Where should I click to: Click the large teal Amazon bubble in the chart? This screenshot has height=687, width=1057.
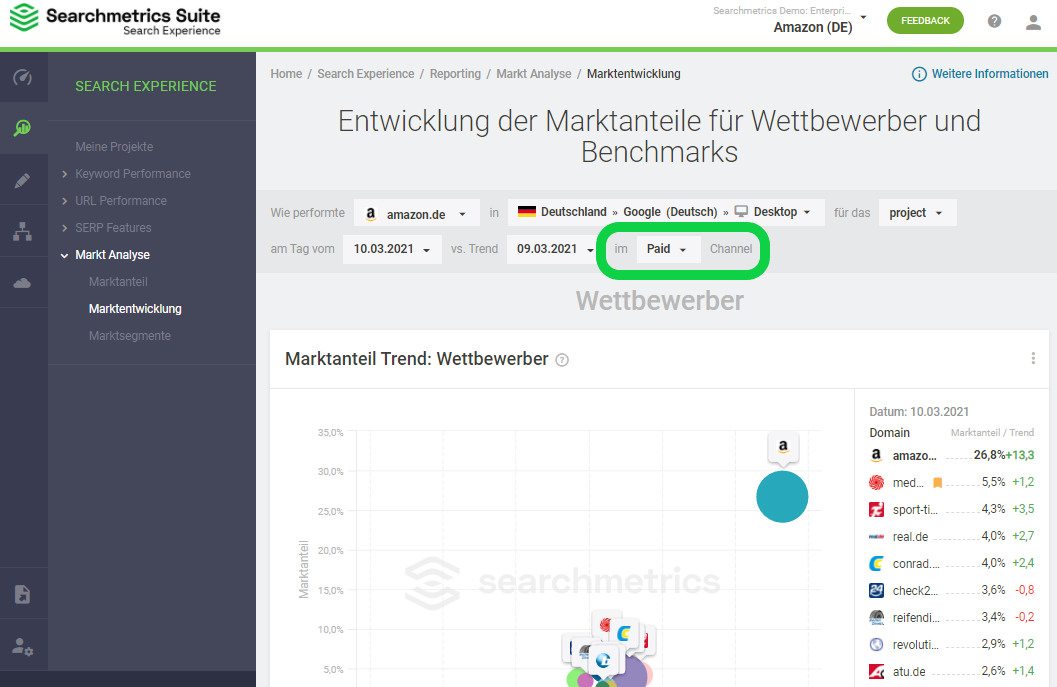tap(782, 496)
